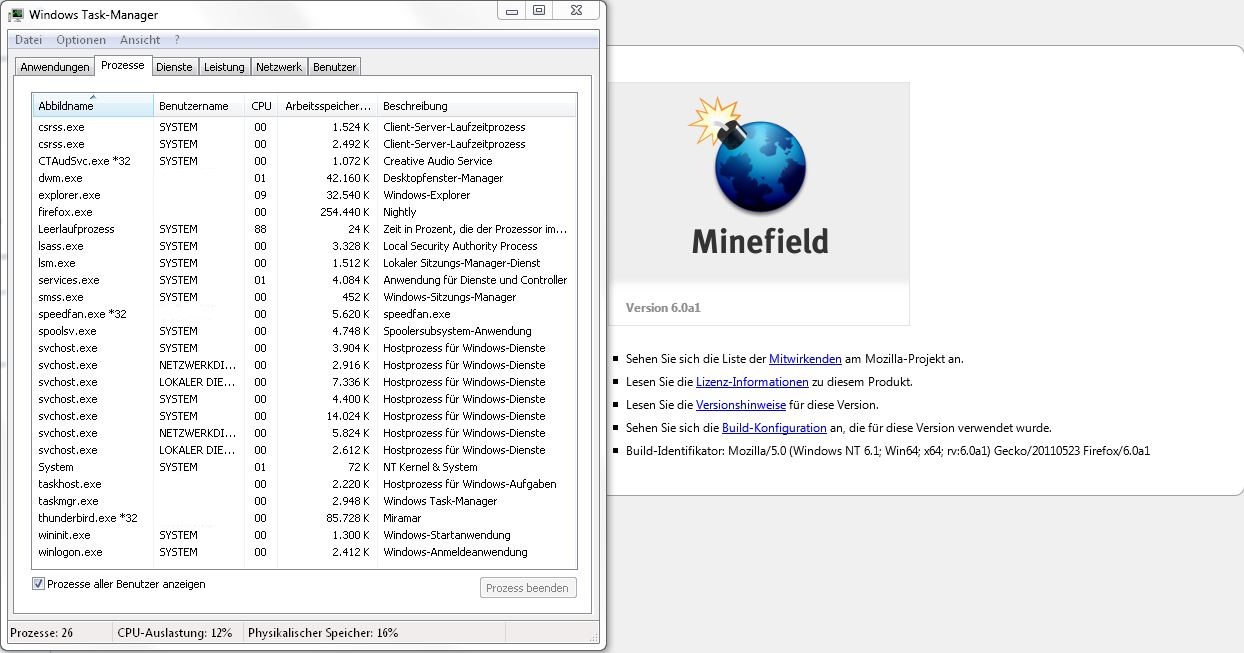The height and width of the screenshot is (653, 1244).
Task: Click the Minefield product name
Action: pyautogui.click(x=760, y=241)
